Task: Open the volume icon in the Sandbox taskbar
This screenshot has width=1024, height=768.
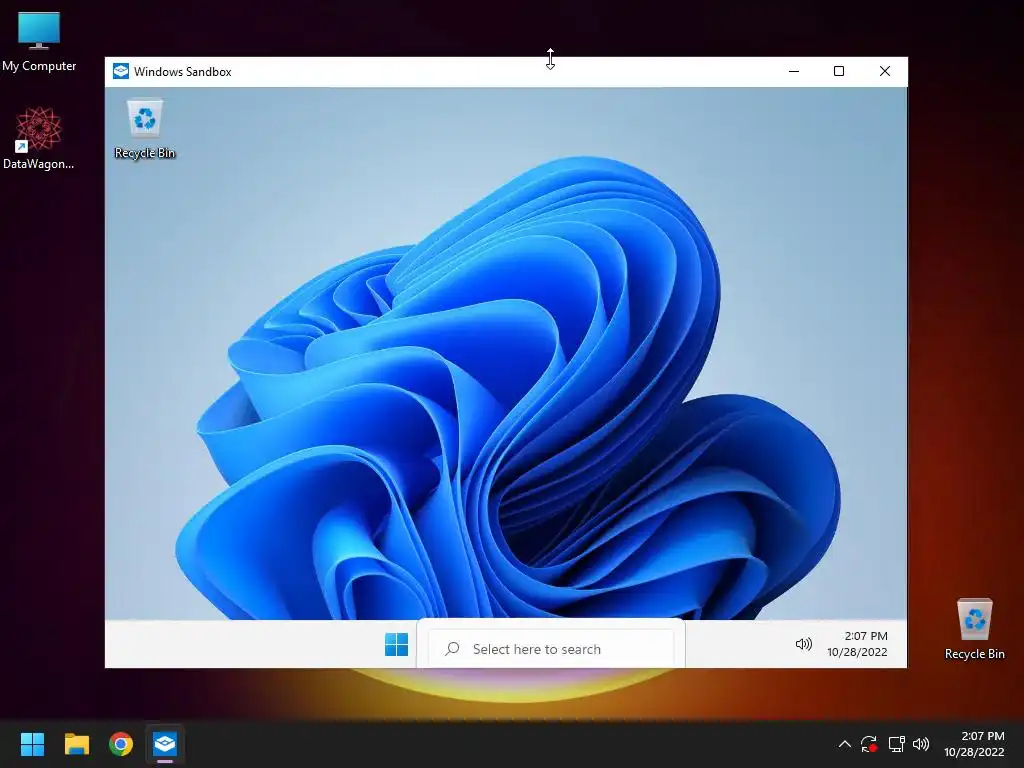Action: (x=803, y=645)
